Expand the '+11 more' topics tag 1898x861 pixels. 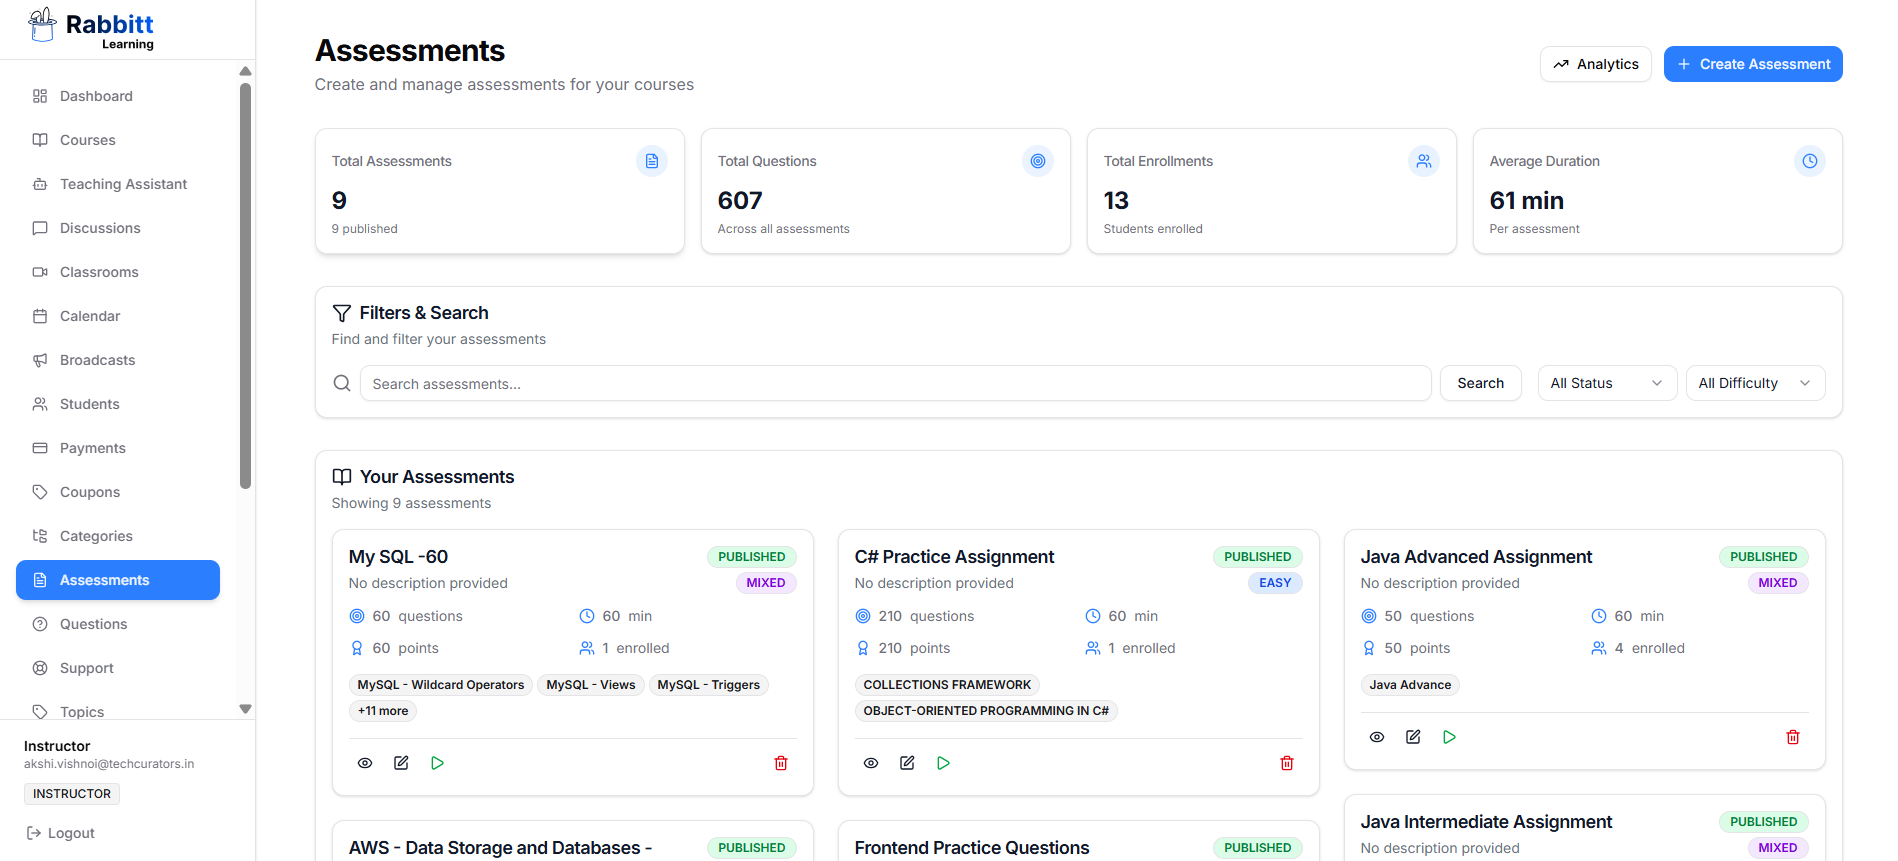383,711
